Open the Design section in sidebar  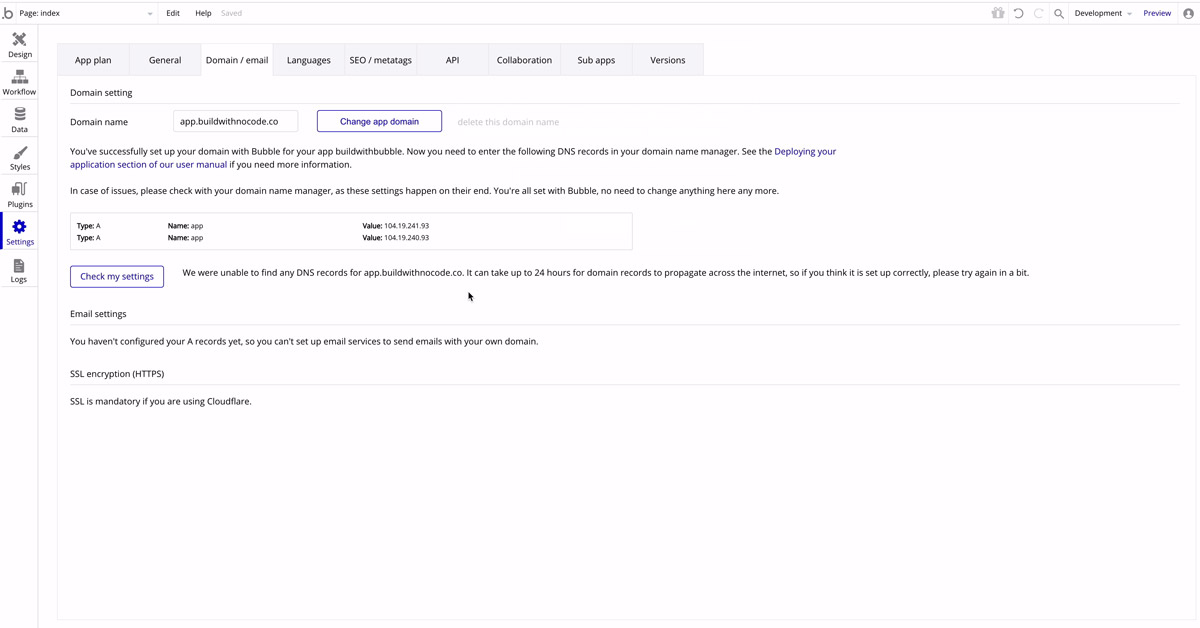click(x=19, y=45)
